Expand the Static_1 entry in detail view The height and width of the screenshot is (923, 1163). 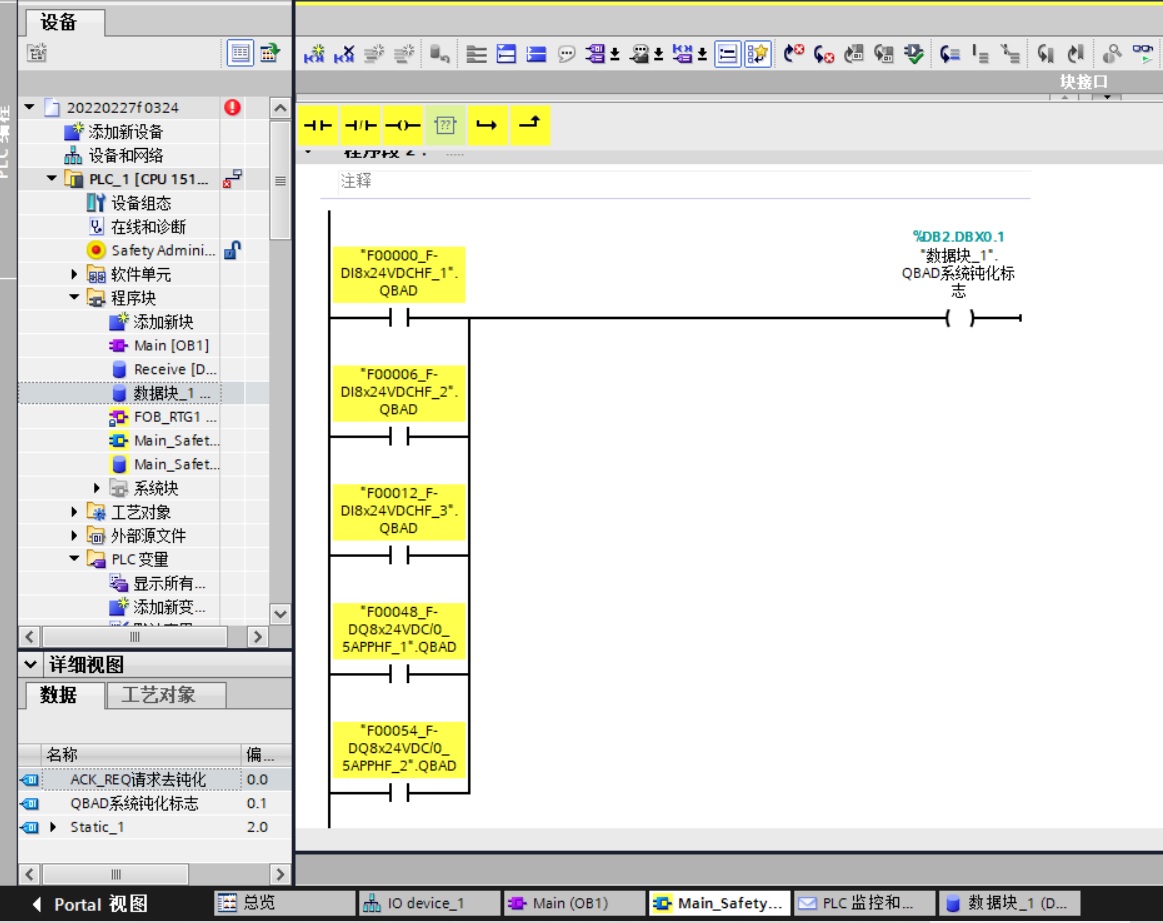[53, 827]
